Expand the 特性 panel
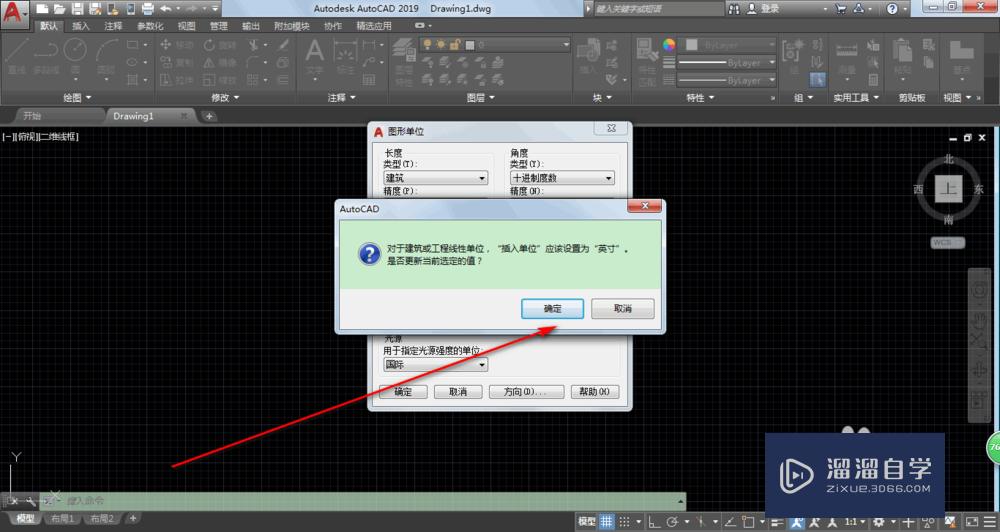This screenshot has width=1000, height=532. [x=700, y=98]
